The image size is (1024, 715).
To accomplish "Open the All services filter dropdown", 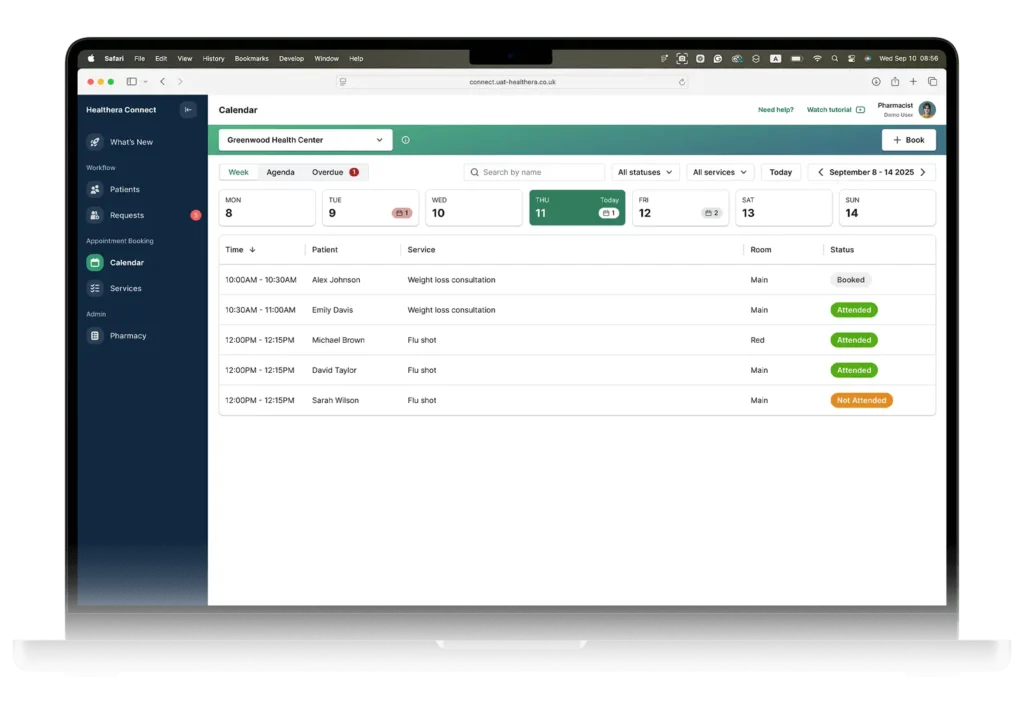I will pos(719,172).
